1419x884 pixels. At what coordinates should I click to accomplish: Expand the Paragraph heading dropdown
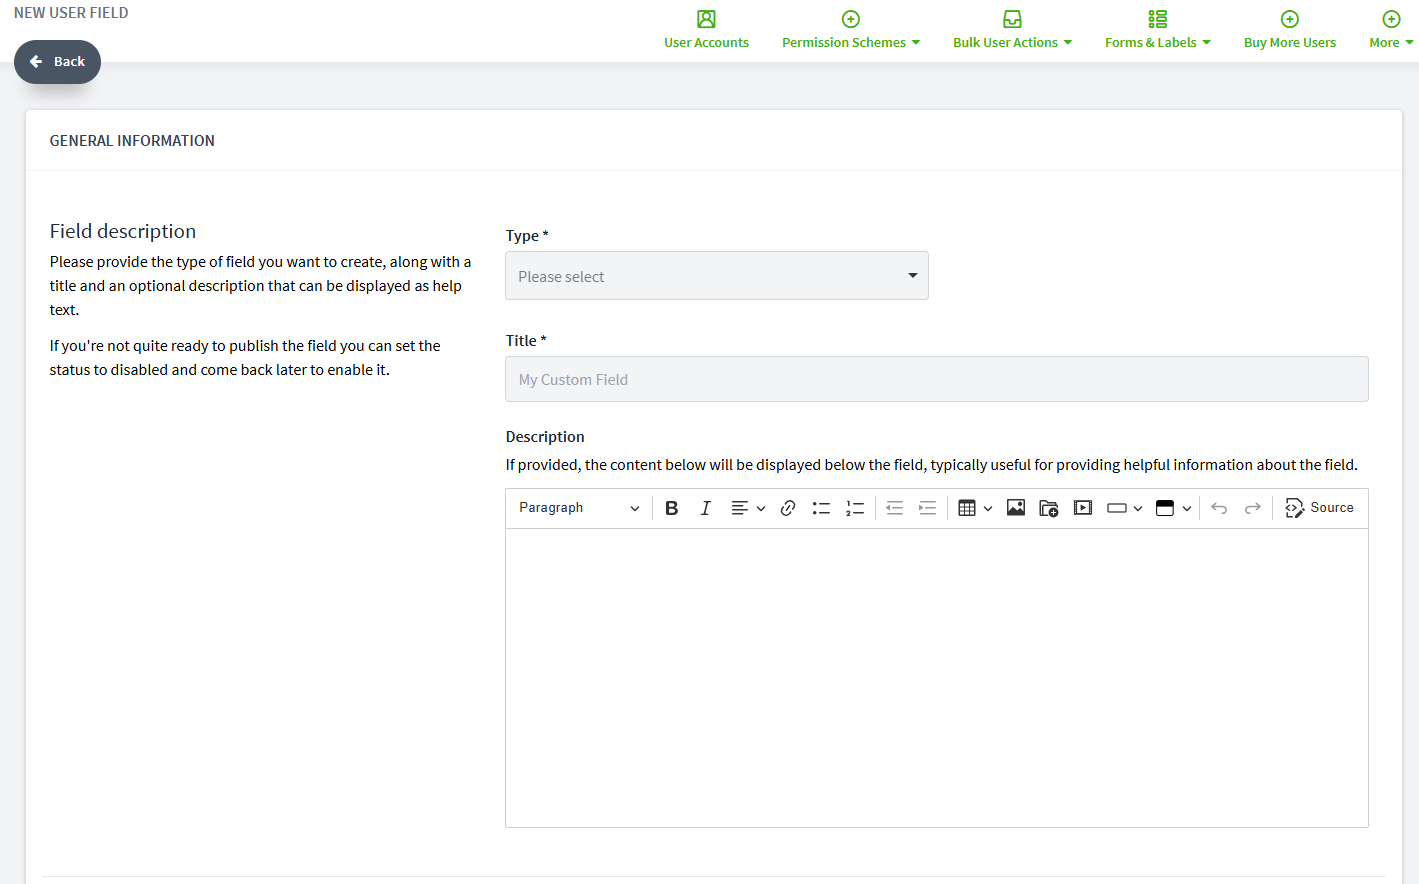[579, 508]
